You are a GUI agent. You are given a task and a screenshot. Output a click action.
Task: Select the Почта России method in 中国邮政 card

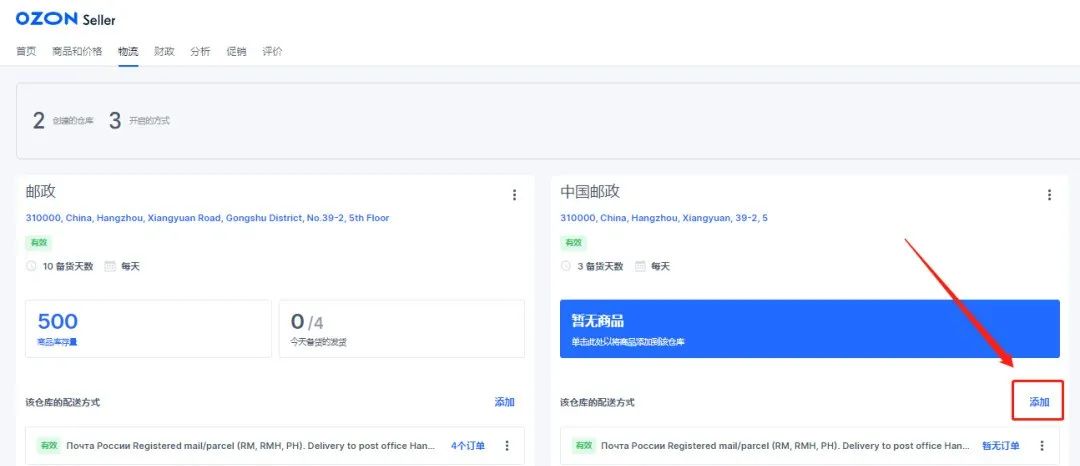pos(785,446)
